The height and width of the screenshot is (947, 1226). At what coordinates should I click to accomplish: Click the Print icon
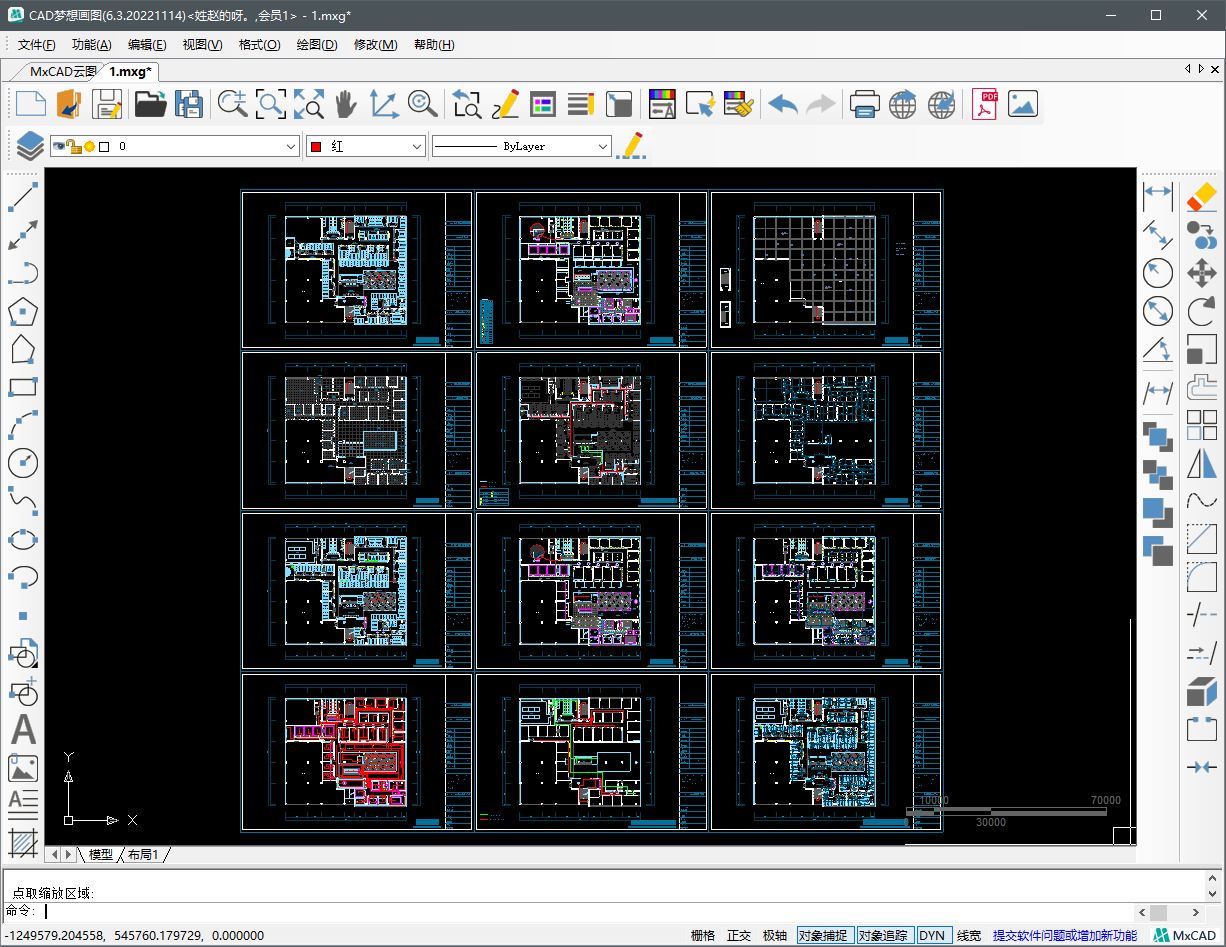pyautogui.click(x=864, y=104)
